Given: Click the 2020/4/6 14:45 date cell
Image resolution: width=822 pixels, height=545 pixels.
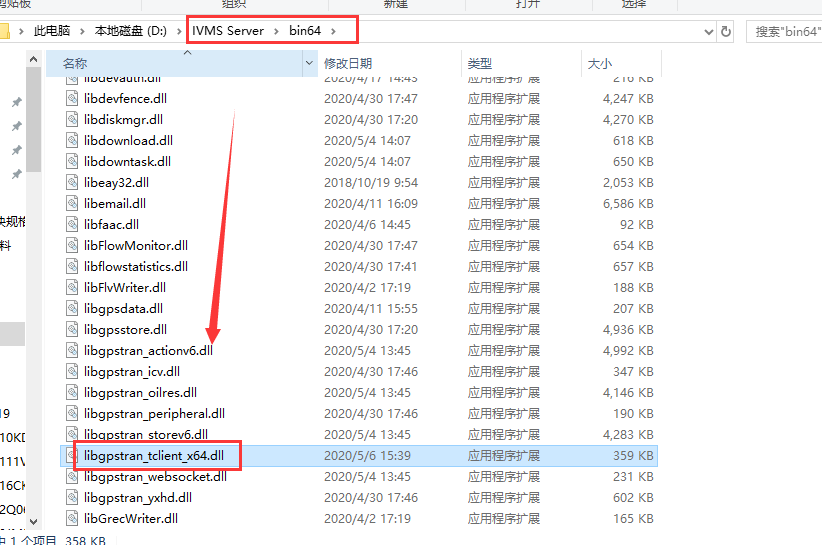Looking at the screenshot, I should 367,224.
